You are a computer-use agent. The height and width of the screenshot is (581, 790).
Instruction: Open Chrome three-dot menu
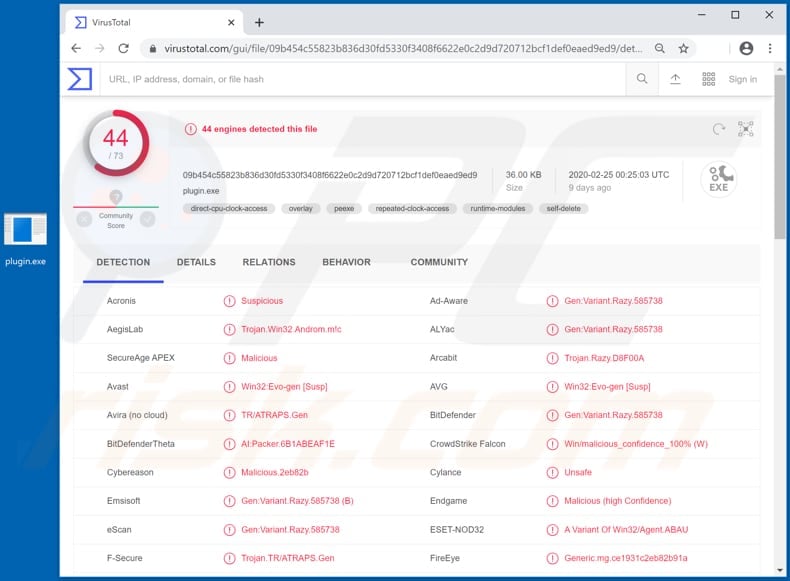pyautogui.click(x=770, y=48)
